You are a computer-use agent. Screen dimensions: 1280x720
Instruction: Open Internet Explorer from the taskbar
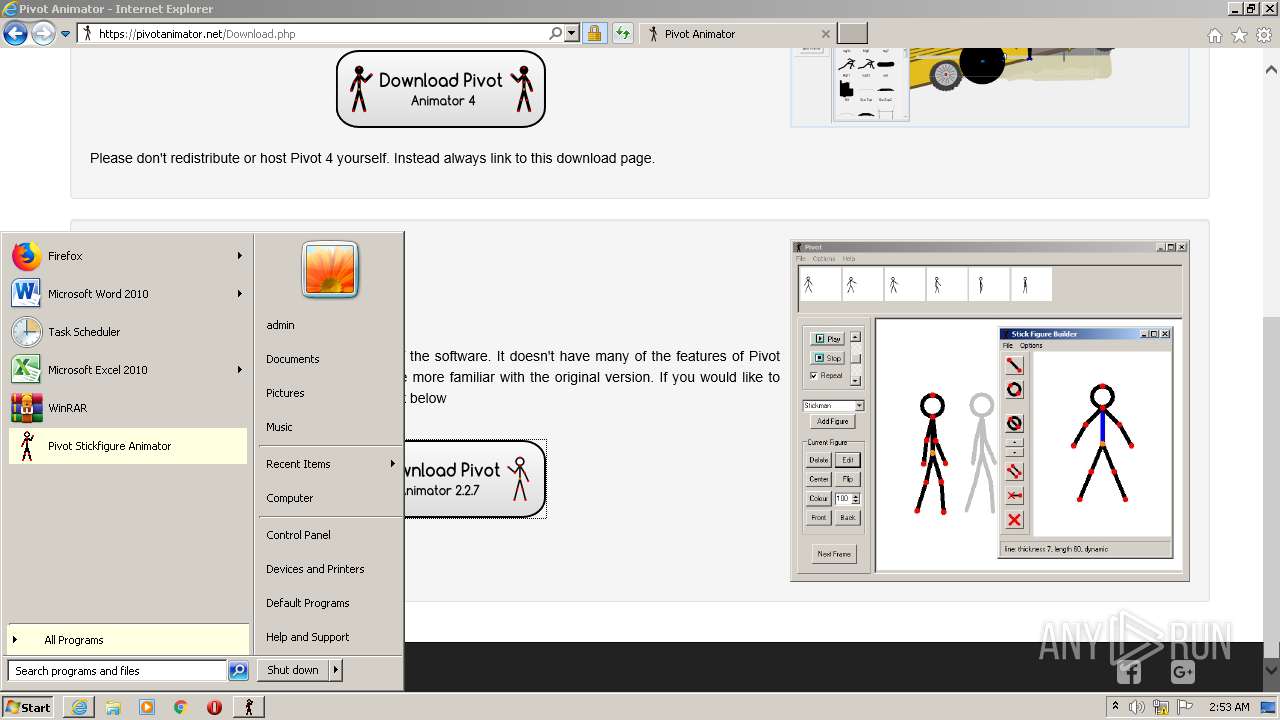coord(79,707)
